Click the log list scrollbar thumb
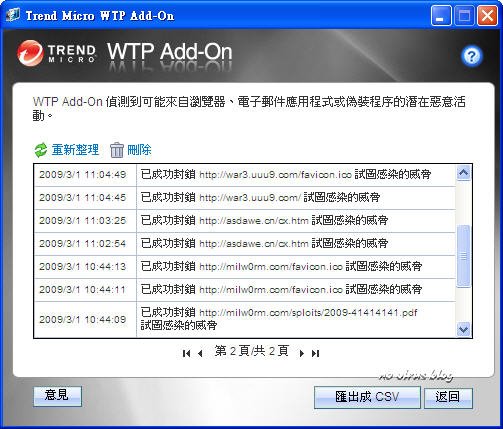503x429 pixels. point(463,256)
